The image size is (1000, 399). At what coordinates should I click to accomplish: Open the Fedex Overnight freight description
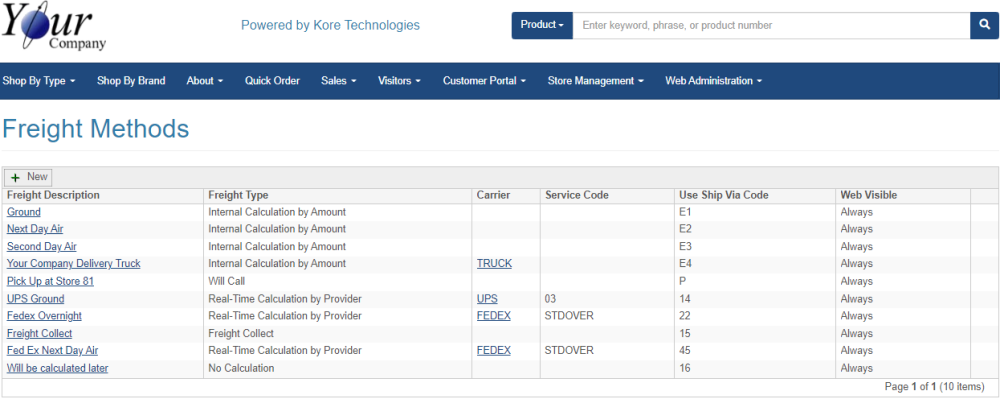pyautogui.click(x=44, y=316)
